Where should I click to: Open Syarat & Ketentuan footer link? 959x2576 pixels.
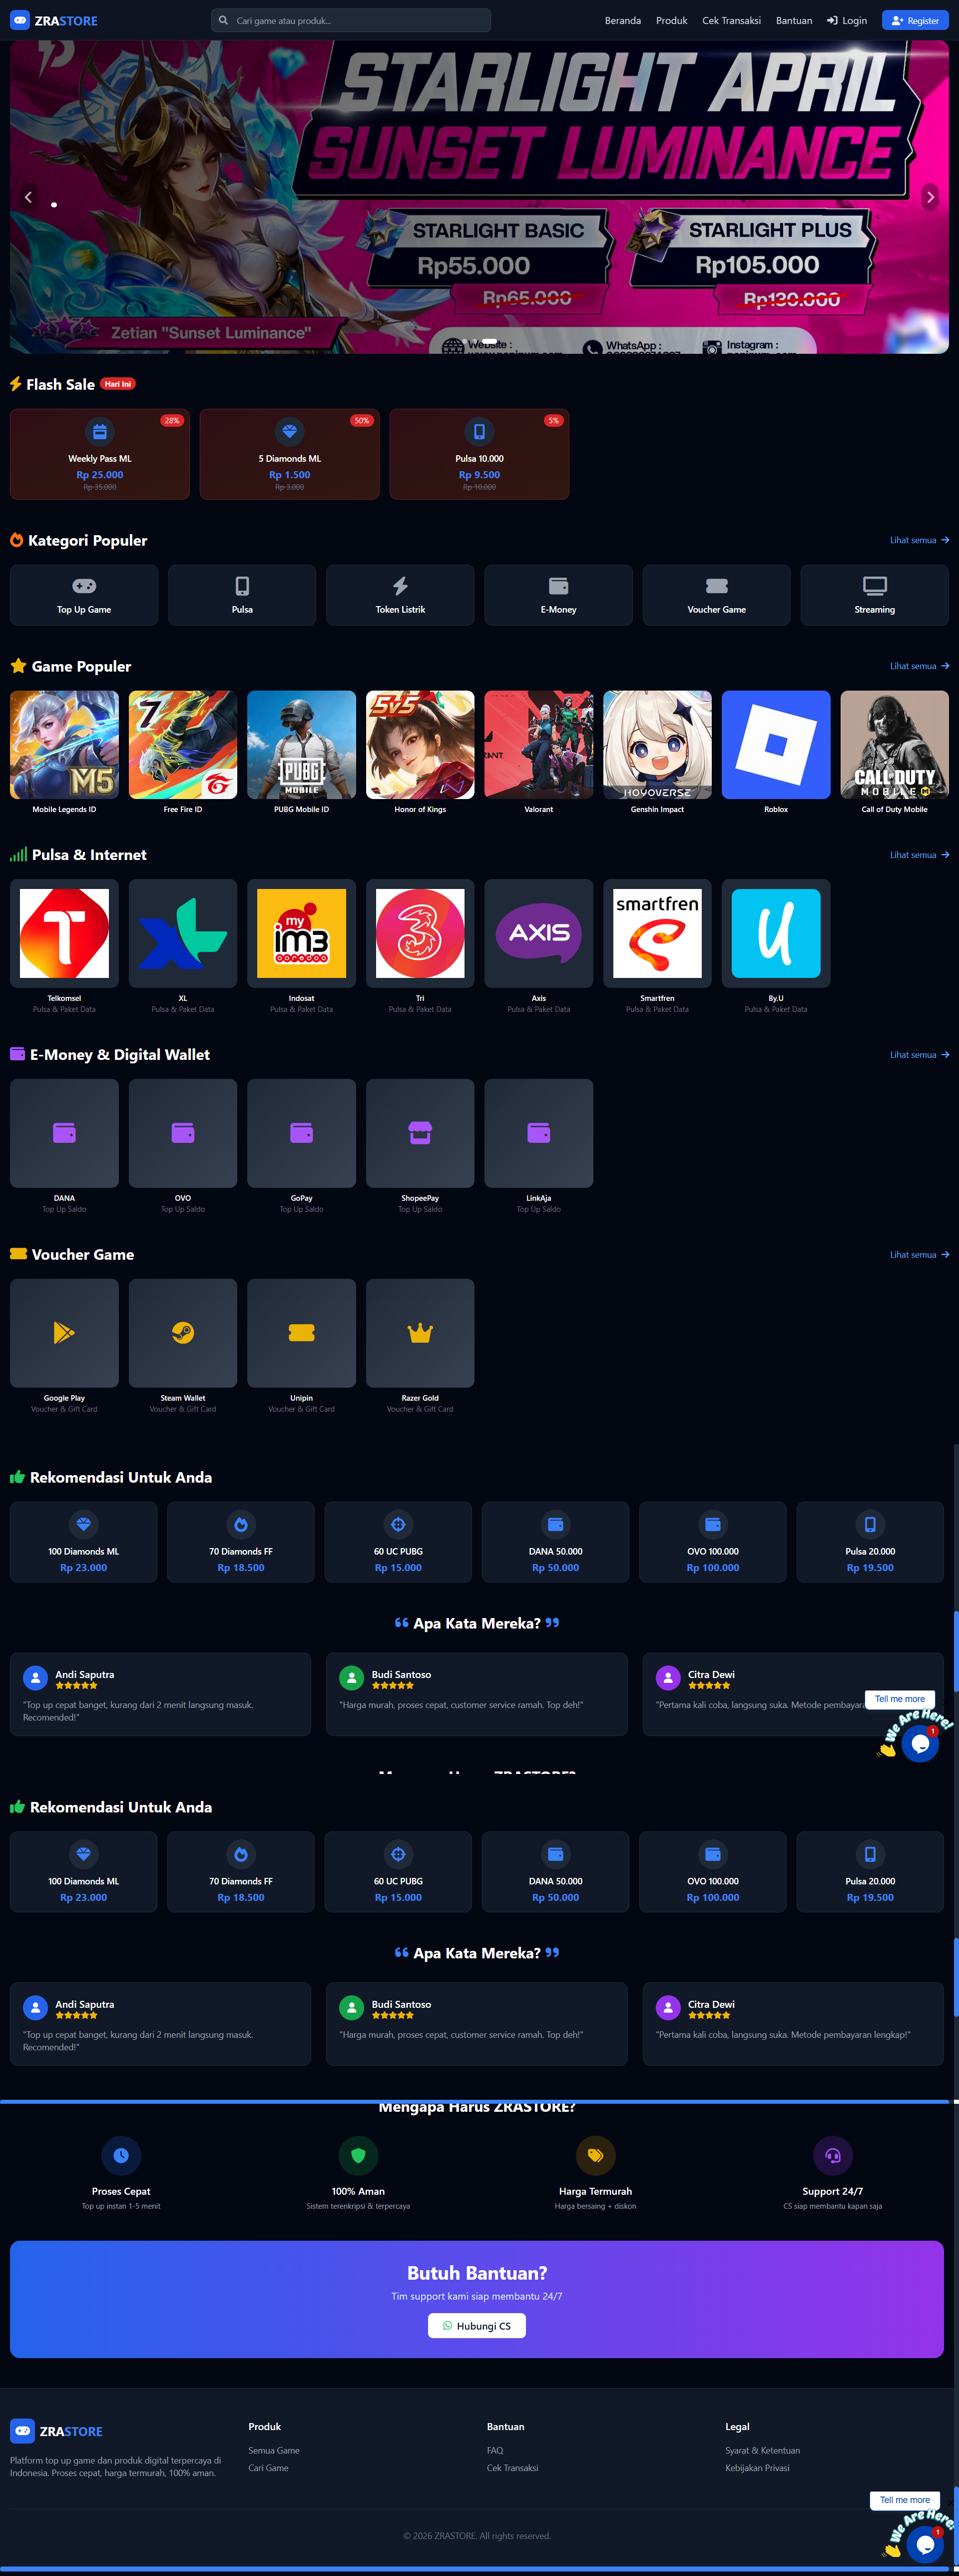click(x=762, y=2451)
